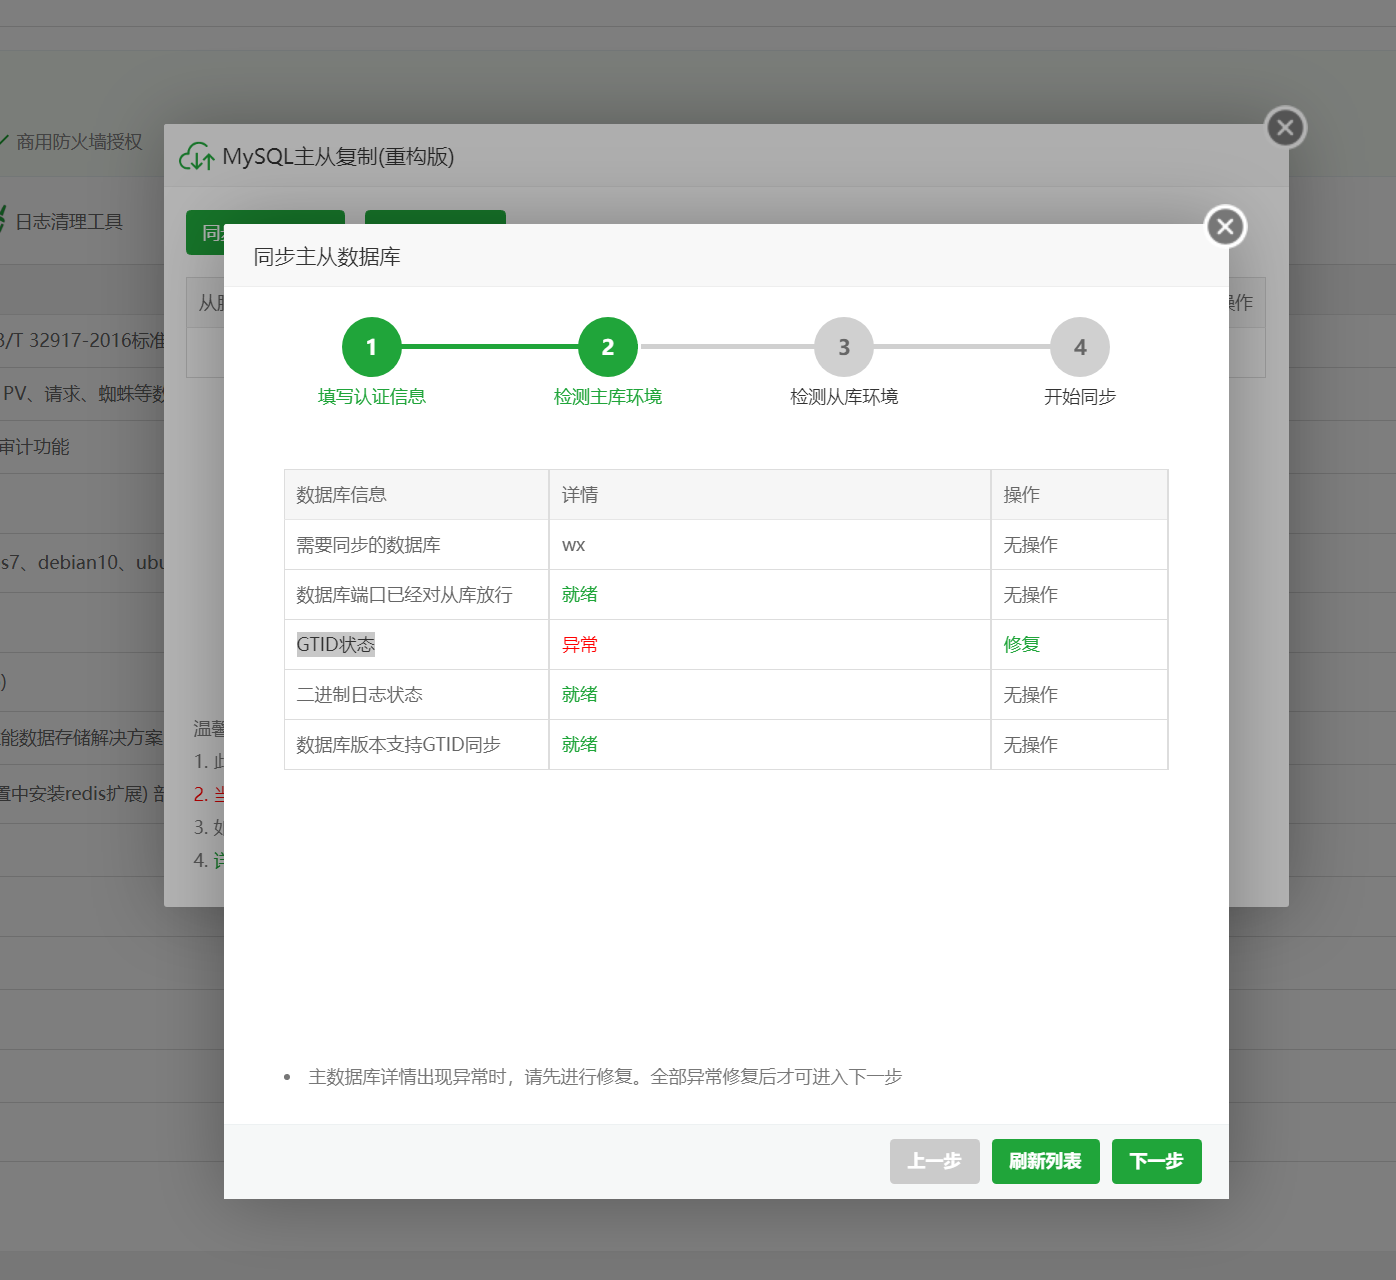The height and width of the screenshot is (1280, 1396).
Task: Click the 刷新列表 button
Action: [x=1046, y=1161]
